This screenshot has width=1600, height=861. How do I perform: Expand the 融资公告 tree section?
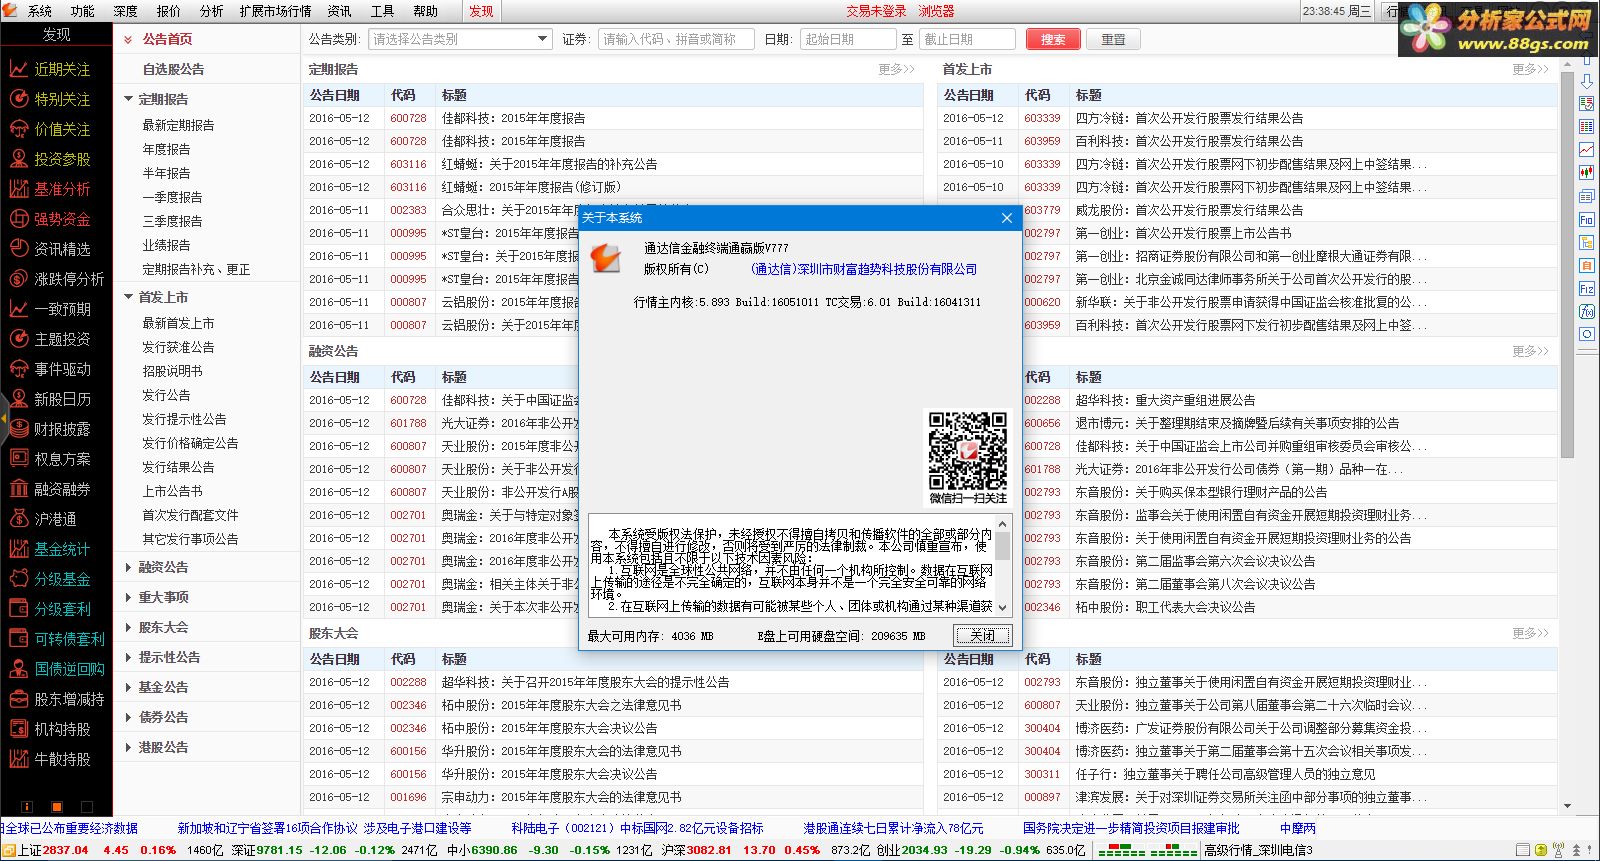point(128,567)
